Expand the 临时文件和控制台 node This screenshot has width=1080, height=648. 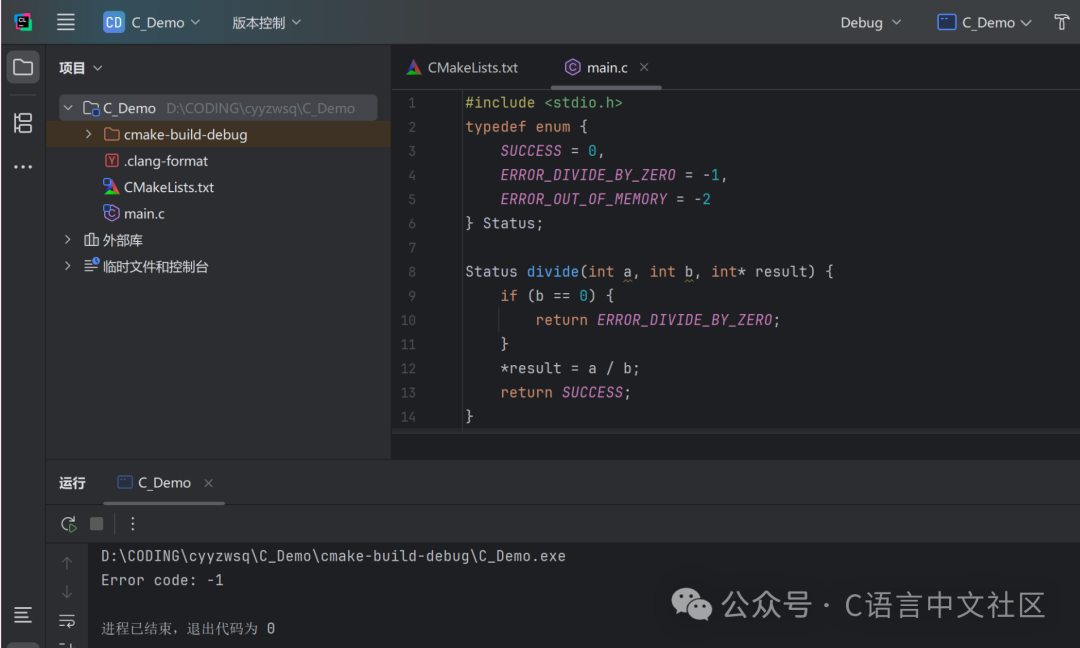68,266
